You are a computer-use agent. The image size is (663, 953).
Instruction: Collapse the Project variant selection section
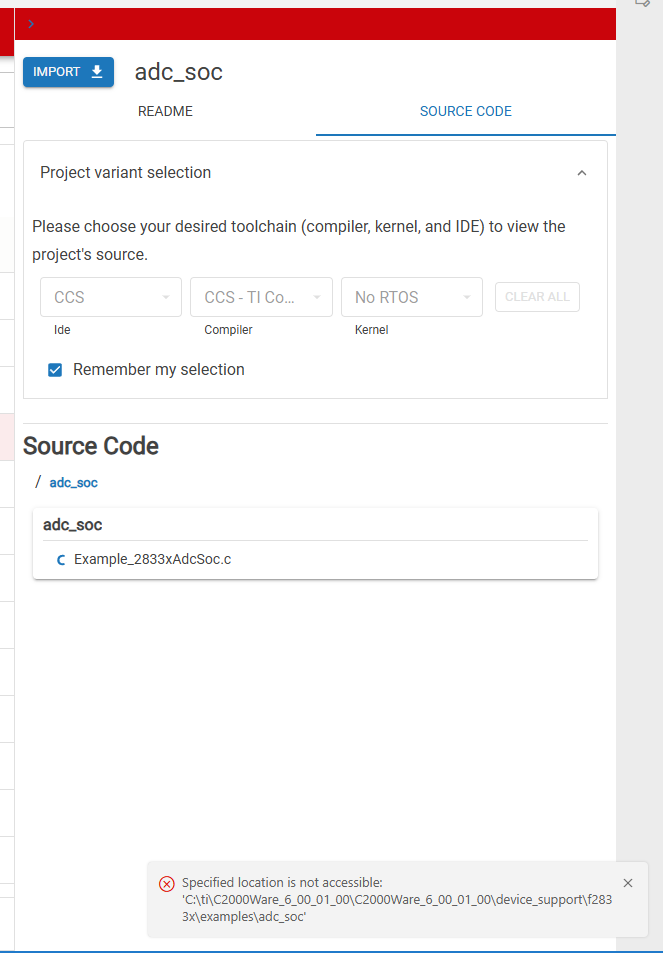[x=582, y=173]
